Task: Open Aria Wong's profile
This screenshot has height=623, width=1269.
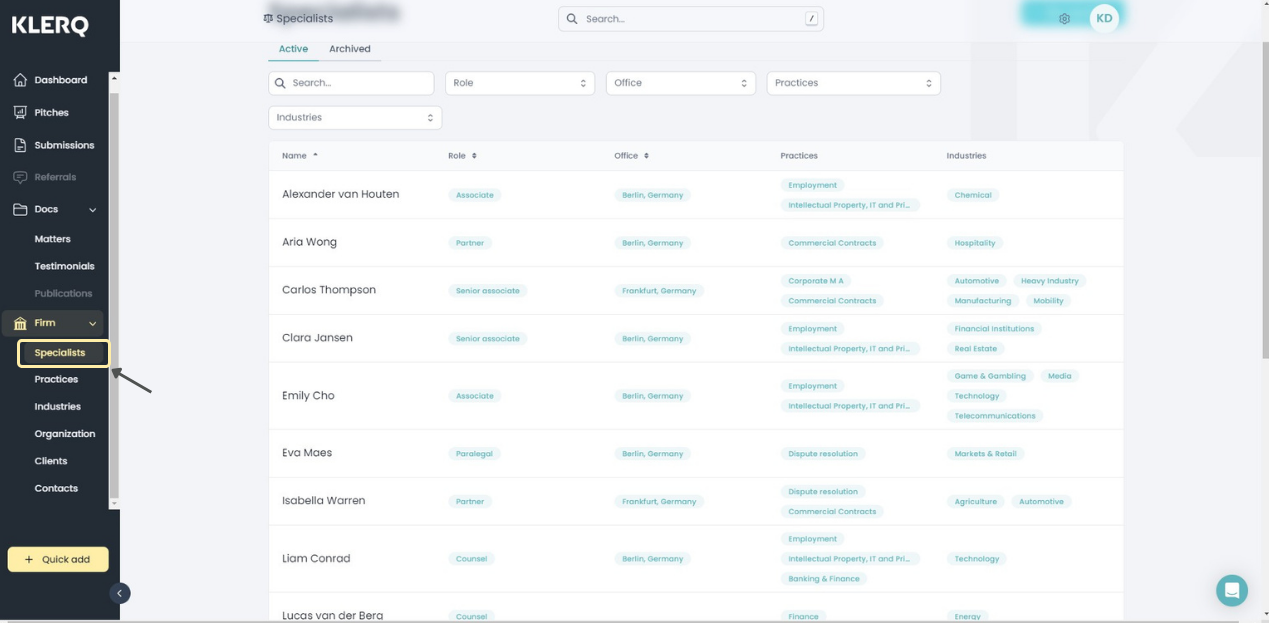Action: 309,242
